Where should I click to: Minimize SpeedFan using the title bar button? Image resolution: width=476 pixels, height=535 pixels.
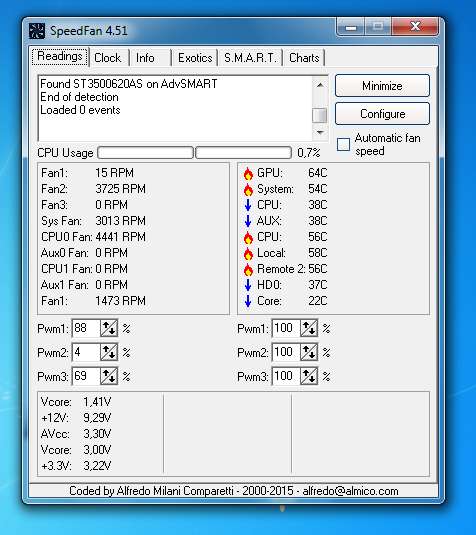click(351, 26)
